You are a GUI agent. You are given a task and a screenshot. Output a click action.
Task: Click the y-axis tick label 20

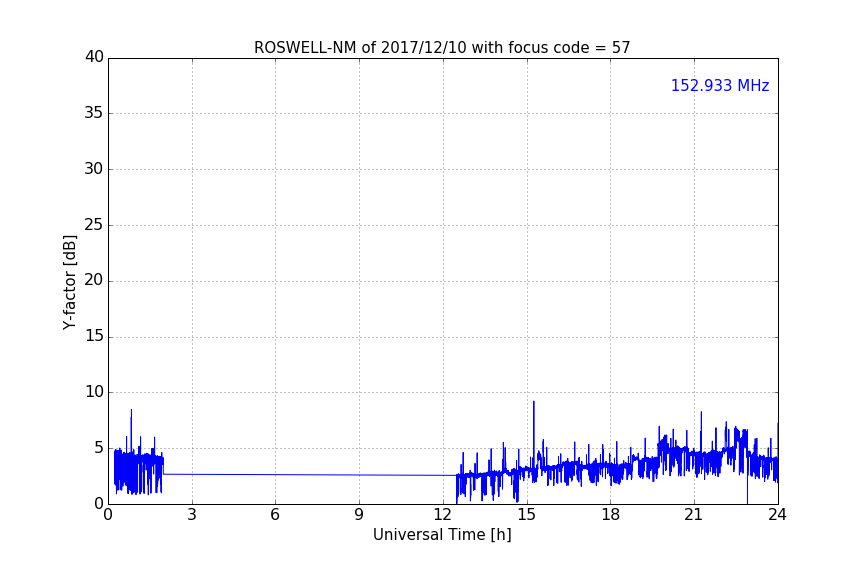[x=94, y=280]
